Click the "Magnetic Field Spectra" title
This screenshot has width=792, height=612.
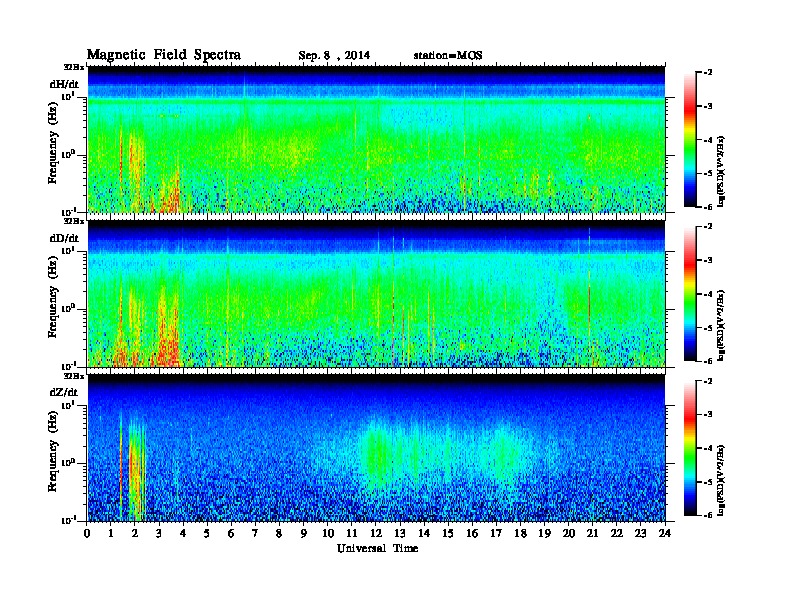(164, 55)
